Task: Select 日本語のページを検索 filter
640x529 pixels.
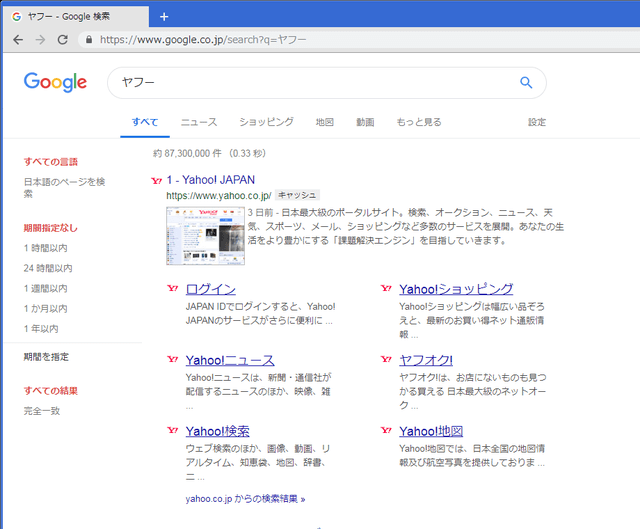Action: click(x=64, y=187)
